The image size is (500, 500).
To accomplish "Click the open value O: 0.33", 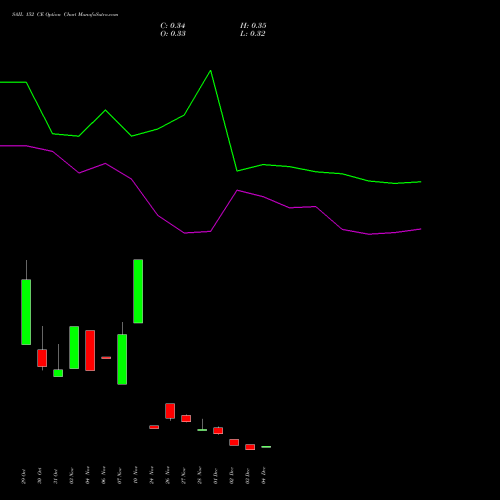I will click(173, 34).
